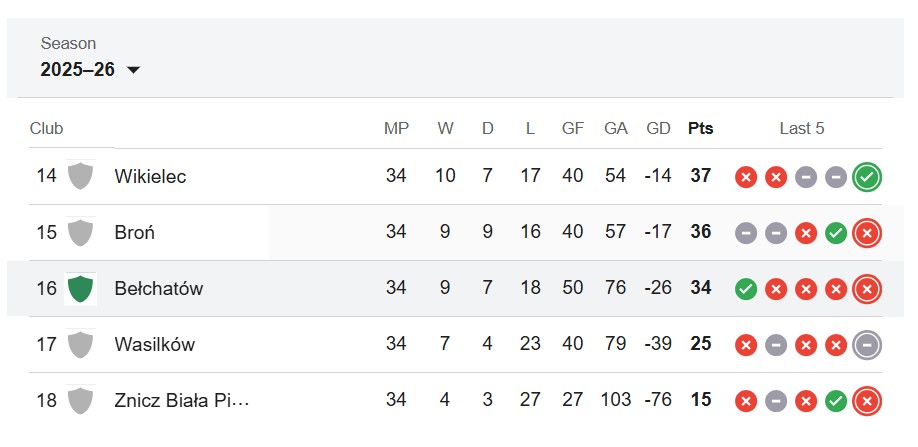Viewport: 918px width, 447px height.
Task: Click Znicz Biała Piska's shield crest
Action: pos(80,401)
